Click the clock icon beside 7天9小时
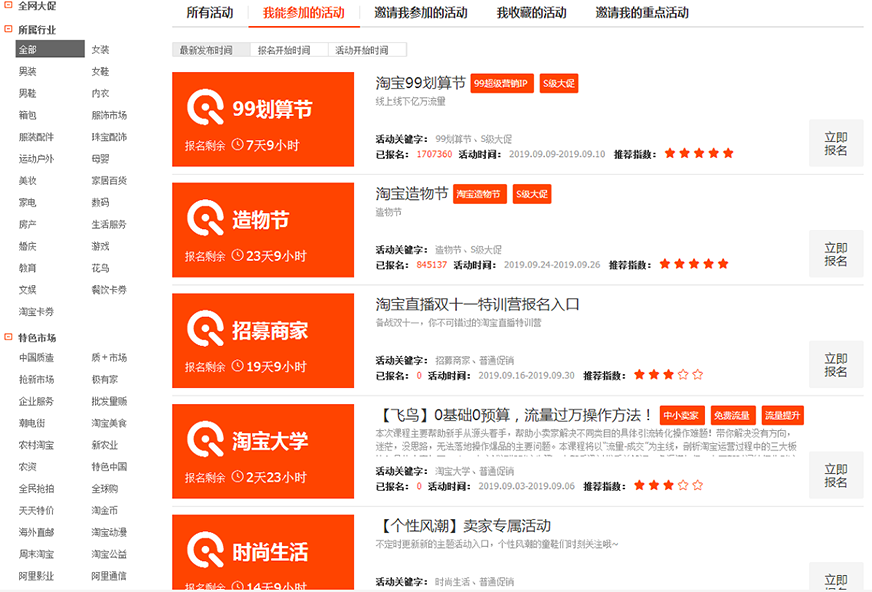Screen dimensions: 872x592 pos(237,145)
